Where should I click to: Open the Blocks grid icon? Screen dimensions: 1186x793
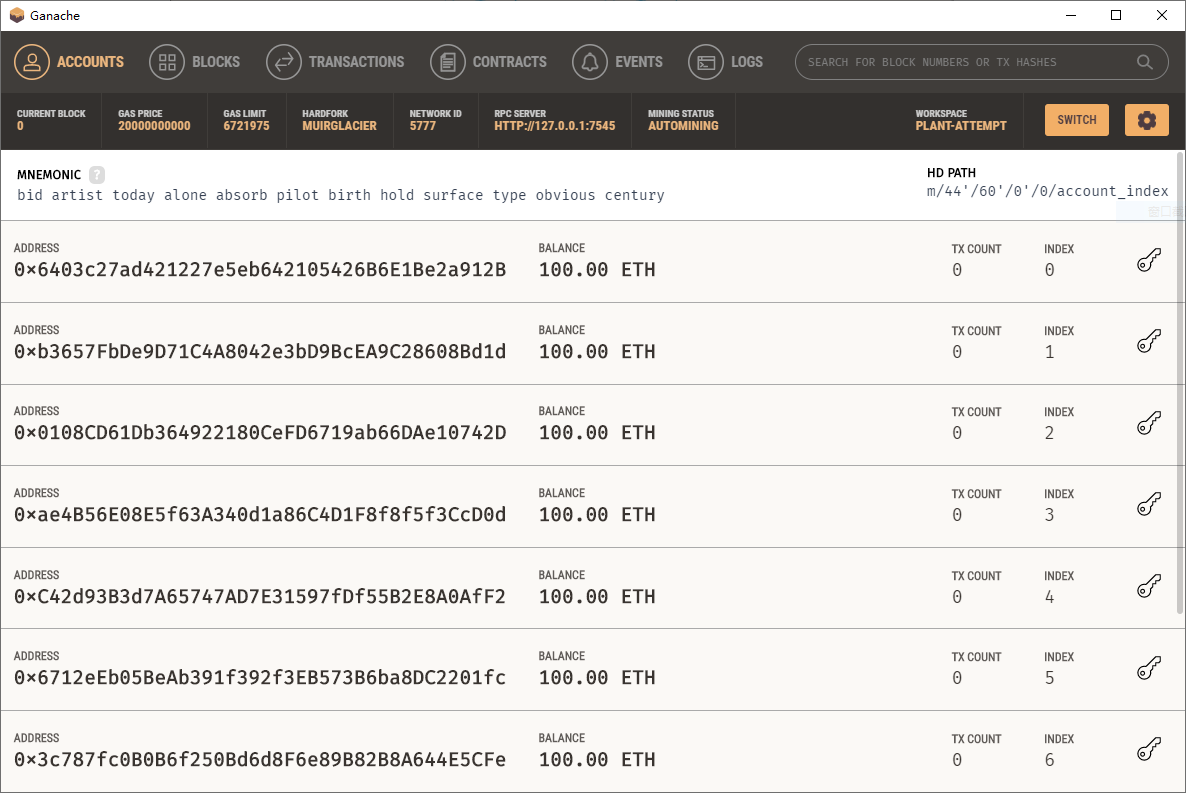tap(167, 62)
